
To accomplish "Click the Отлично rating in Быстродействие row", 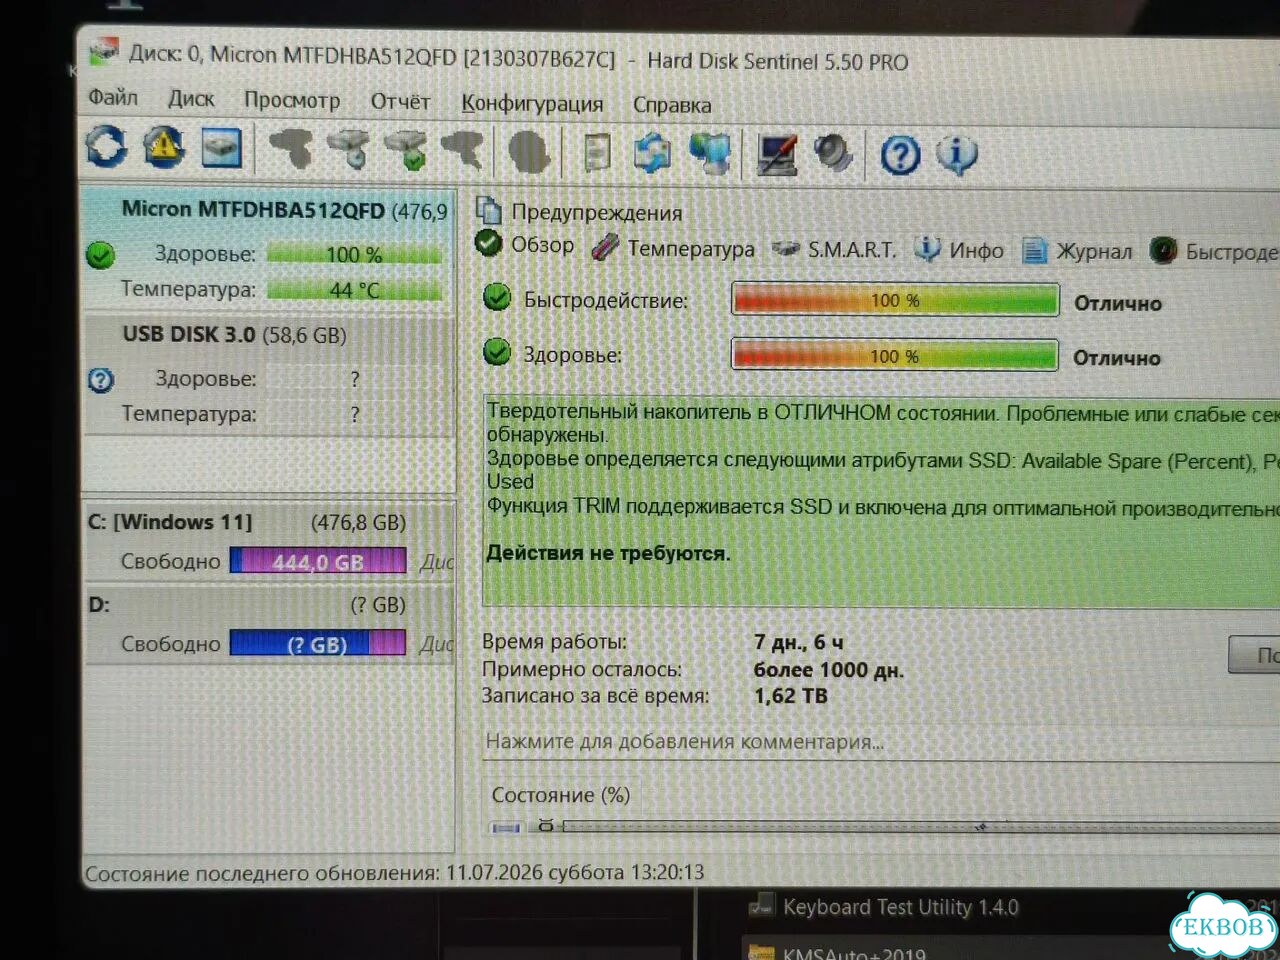I will [x=1118, y=303].
